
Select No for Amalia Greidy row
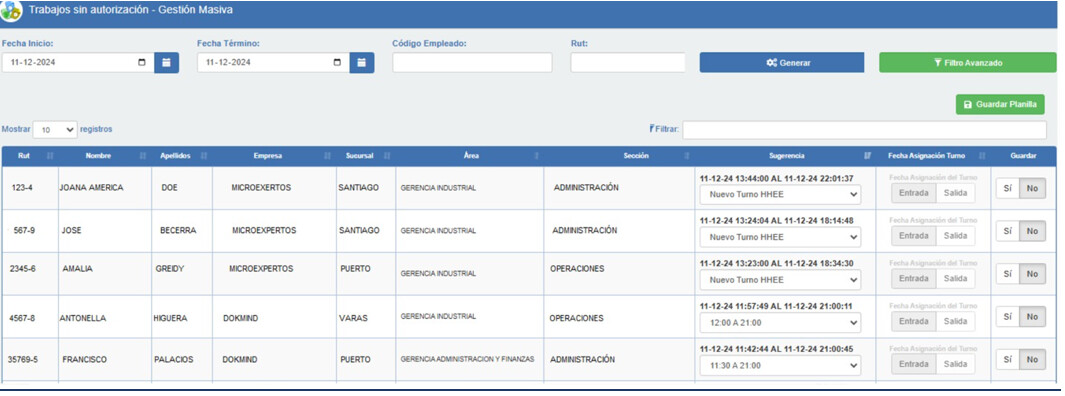coord(1032,274)
